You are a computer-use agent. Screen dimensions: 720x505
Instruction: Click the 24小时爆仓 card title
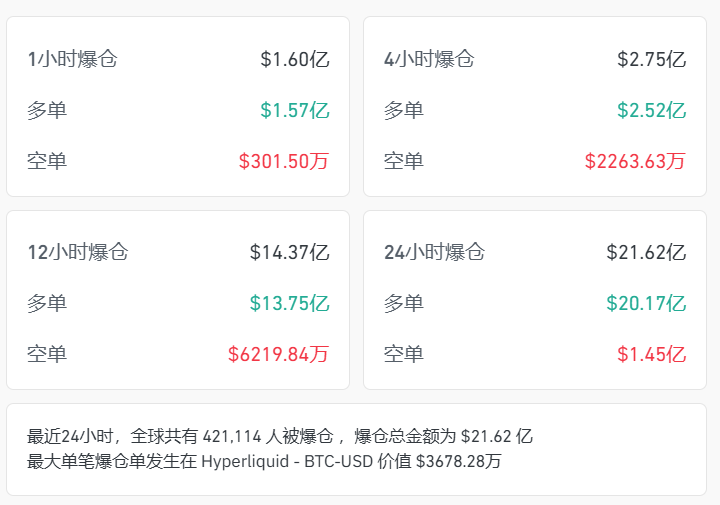pyautogui.click(x=434, y=252)
